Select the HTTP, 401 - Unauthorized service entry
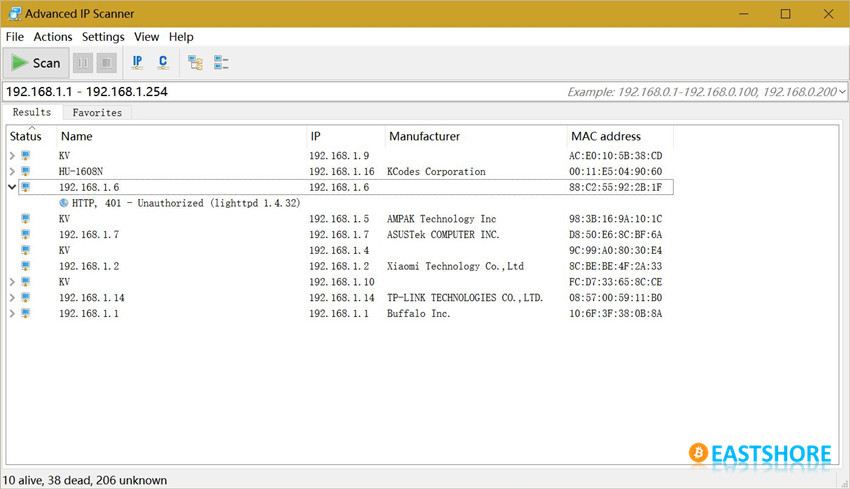 (x=186, y=203)
